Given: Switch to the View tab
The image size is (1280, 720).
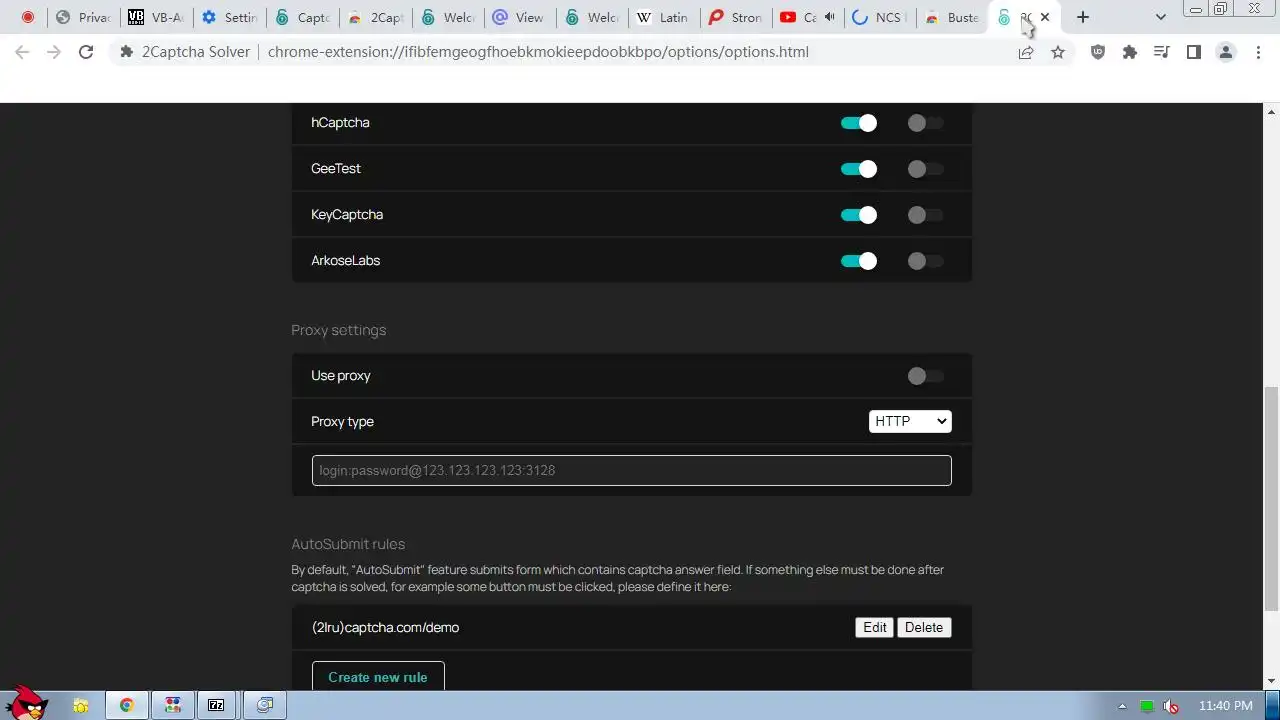Looking at the screenshot, I should tap(518, 17).
